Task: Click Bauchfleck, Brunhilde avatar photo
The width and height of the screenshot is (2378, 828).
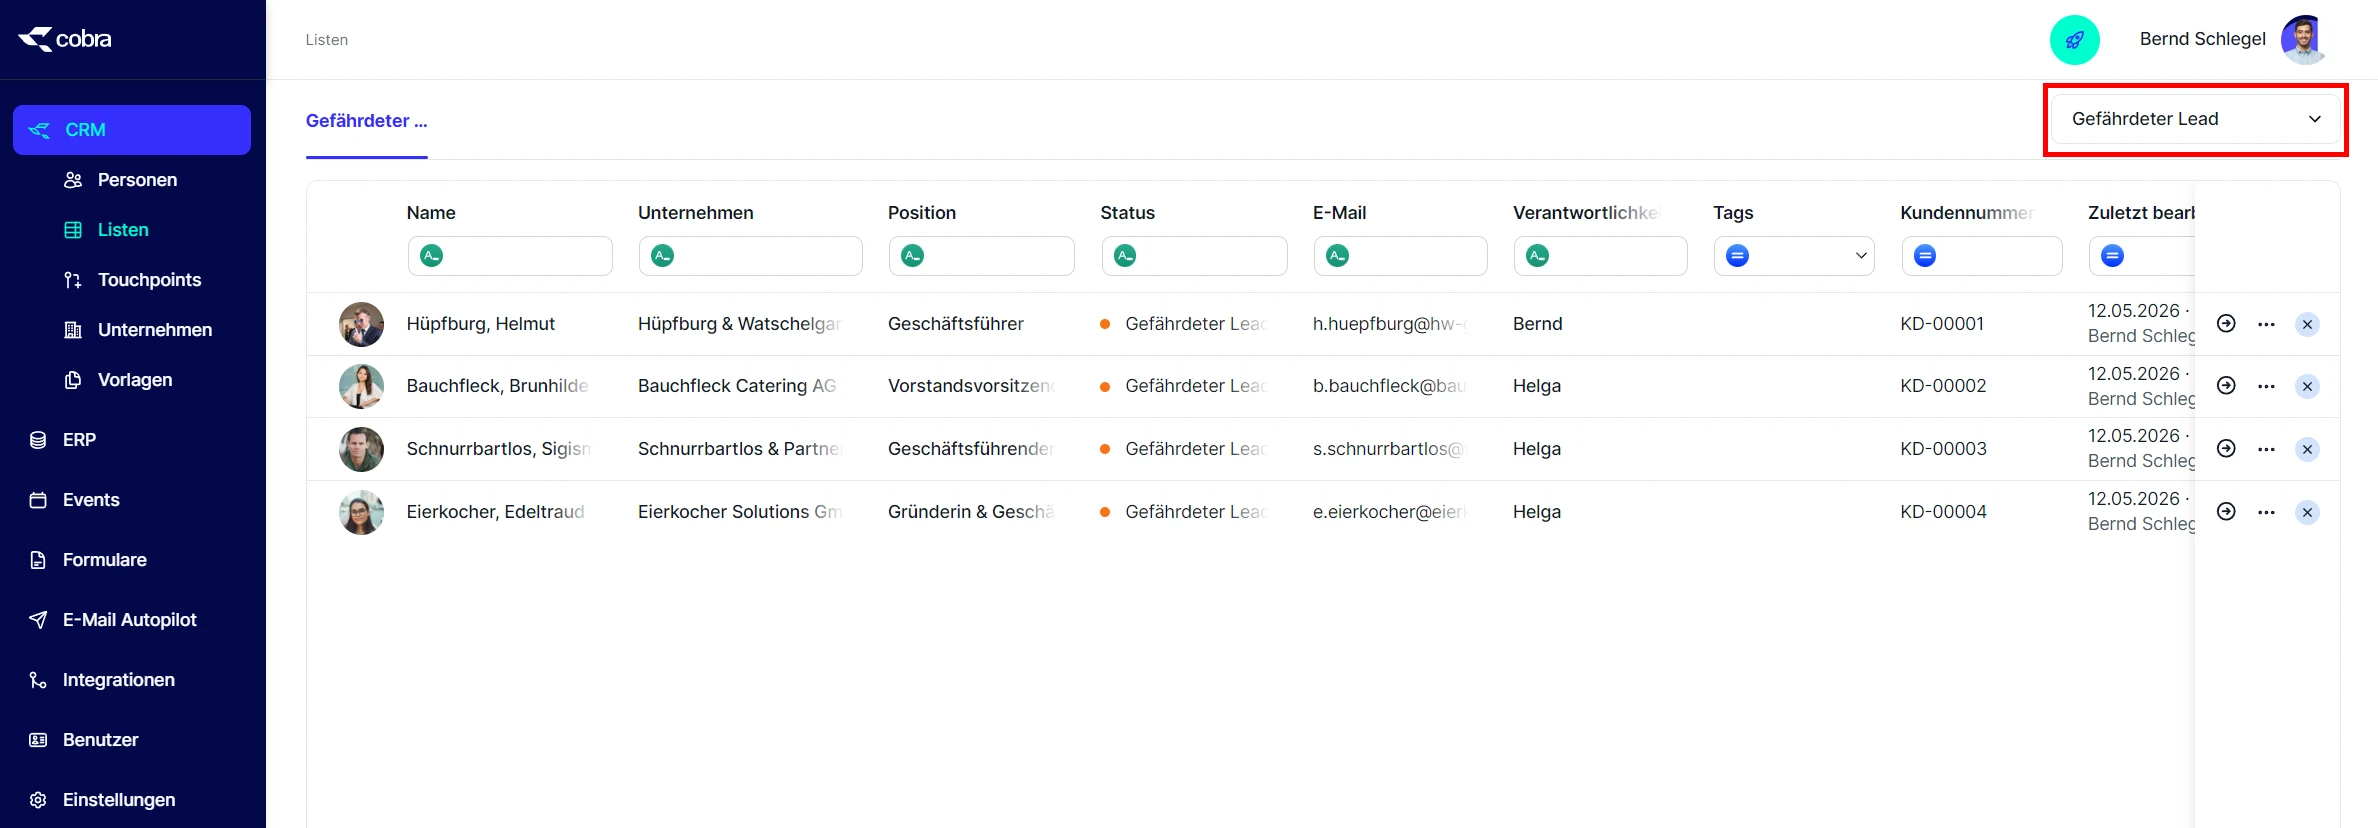Action: 361,386
